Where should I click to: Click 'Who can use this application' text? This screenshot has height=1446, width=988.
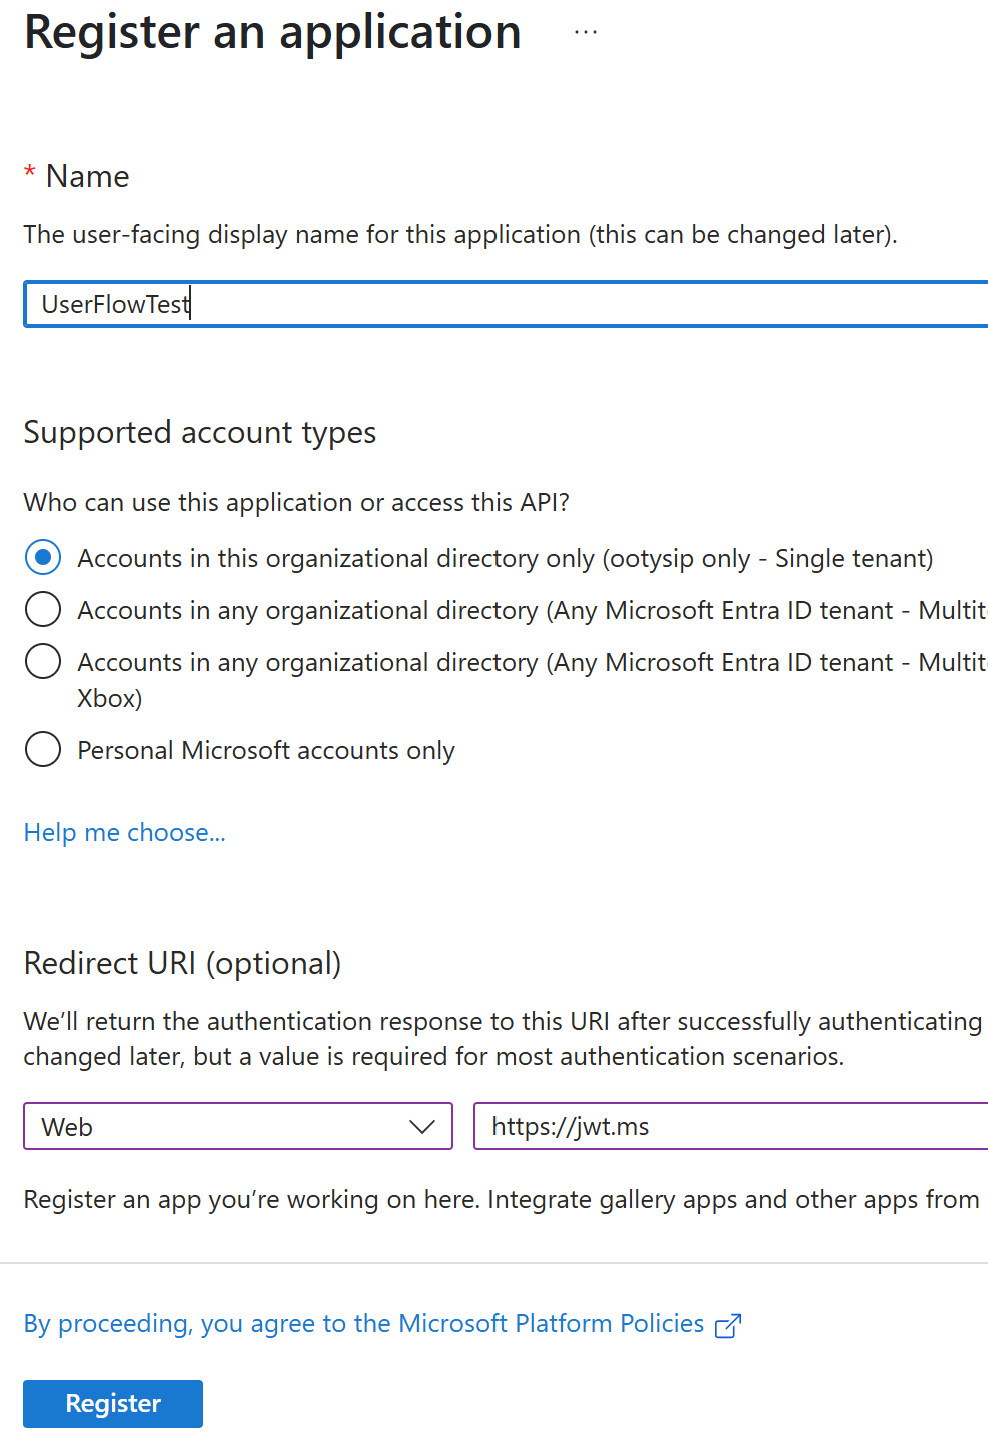point(297,502)
